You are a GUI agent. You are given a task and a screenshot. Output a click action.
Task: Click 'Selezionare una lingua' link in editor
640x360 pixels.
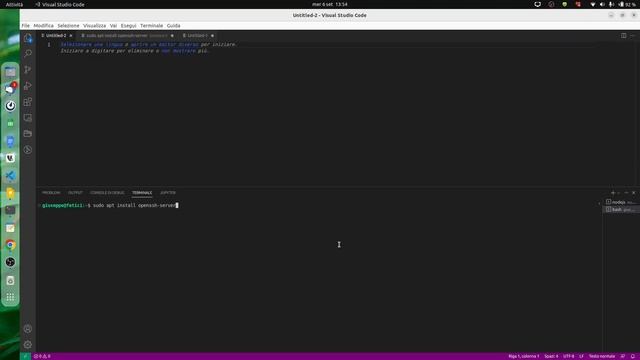(x=92, y=44)
